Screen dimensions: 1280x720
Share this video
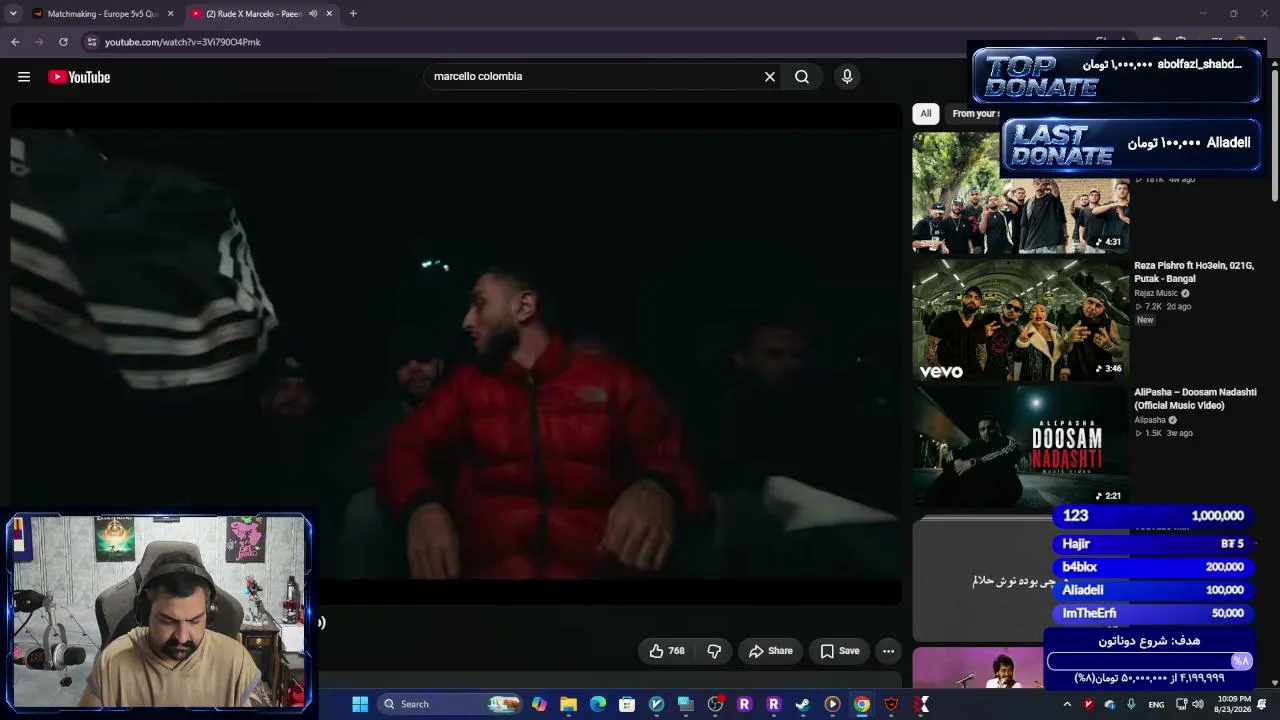tap(771, 651)
